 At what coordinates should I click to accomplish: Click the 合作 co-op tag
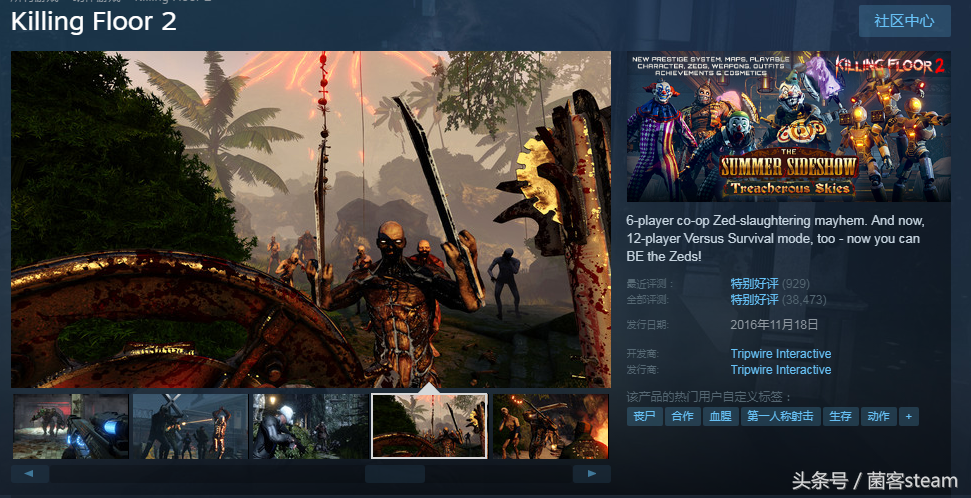coord(682,416)
